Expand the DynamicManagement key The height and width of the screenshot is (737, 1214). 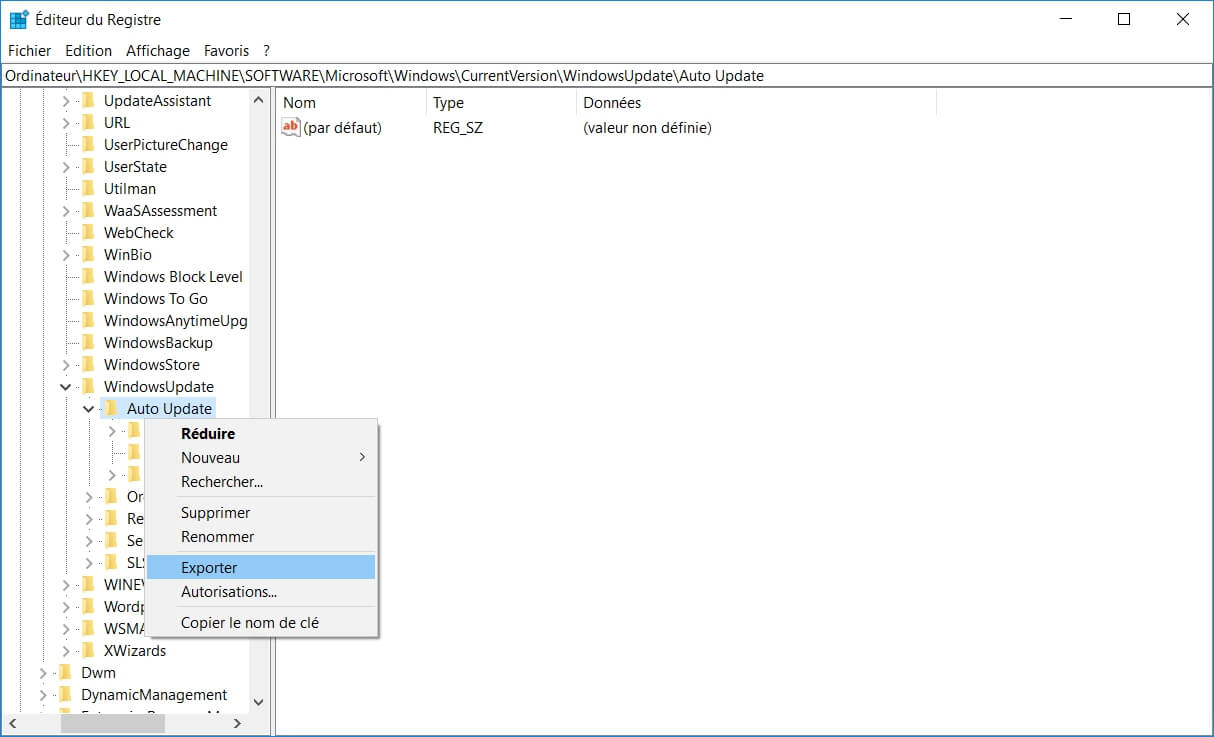click(x=44, y=694)
